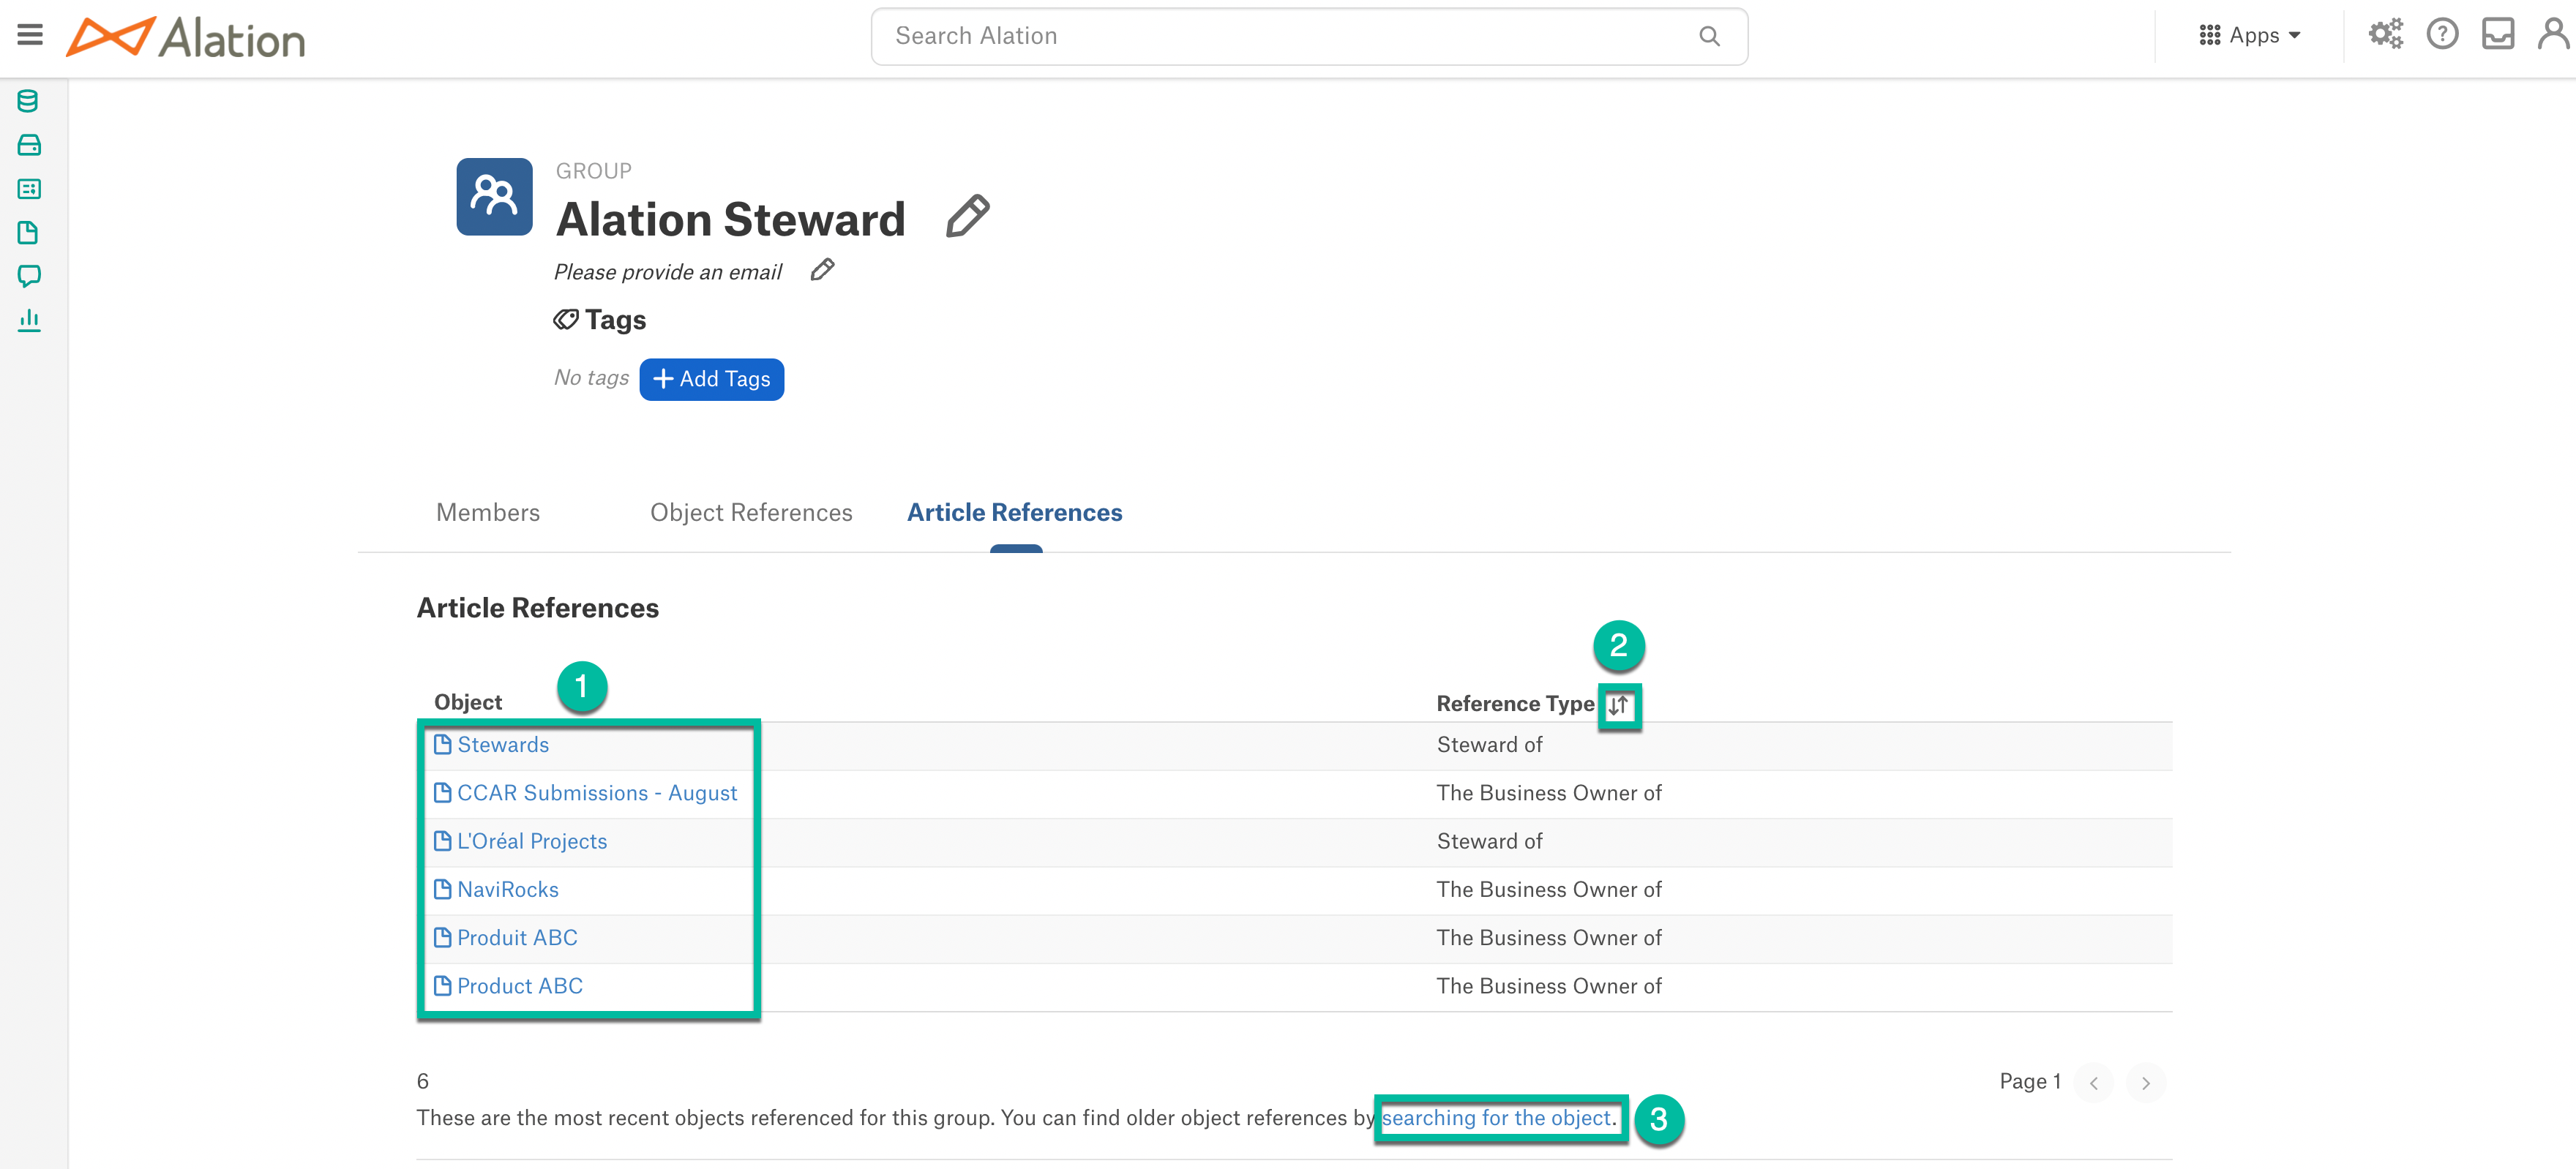Open the data sources database sidebar icon
2576x1169 pixels.
coord(29,101)
